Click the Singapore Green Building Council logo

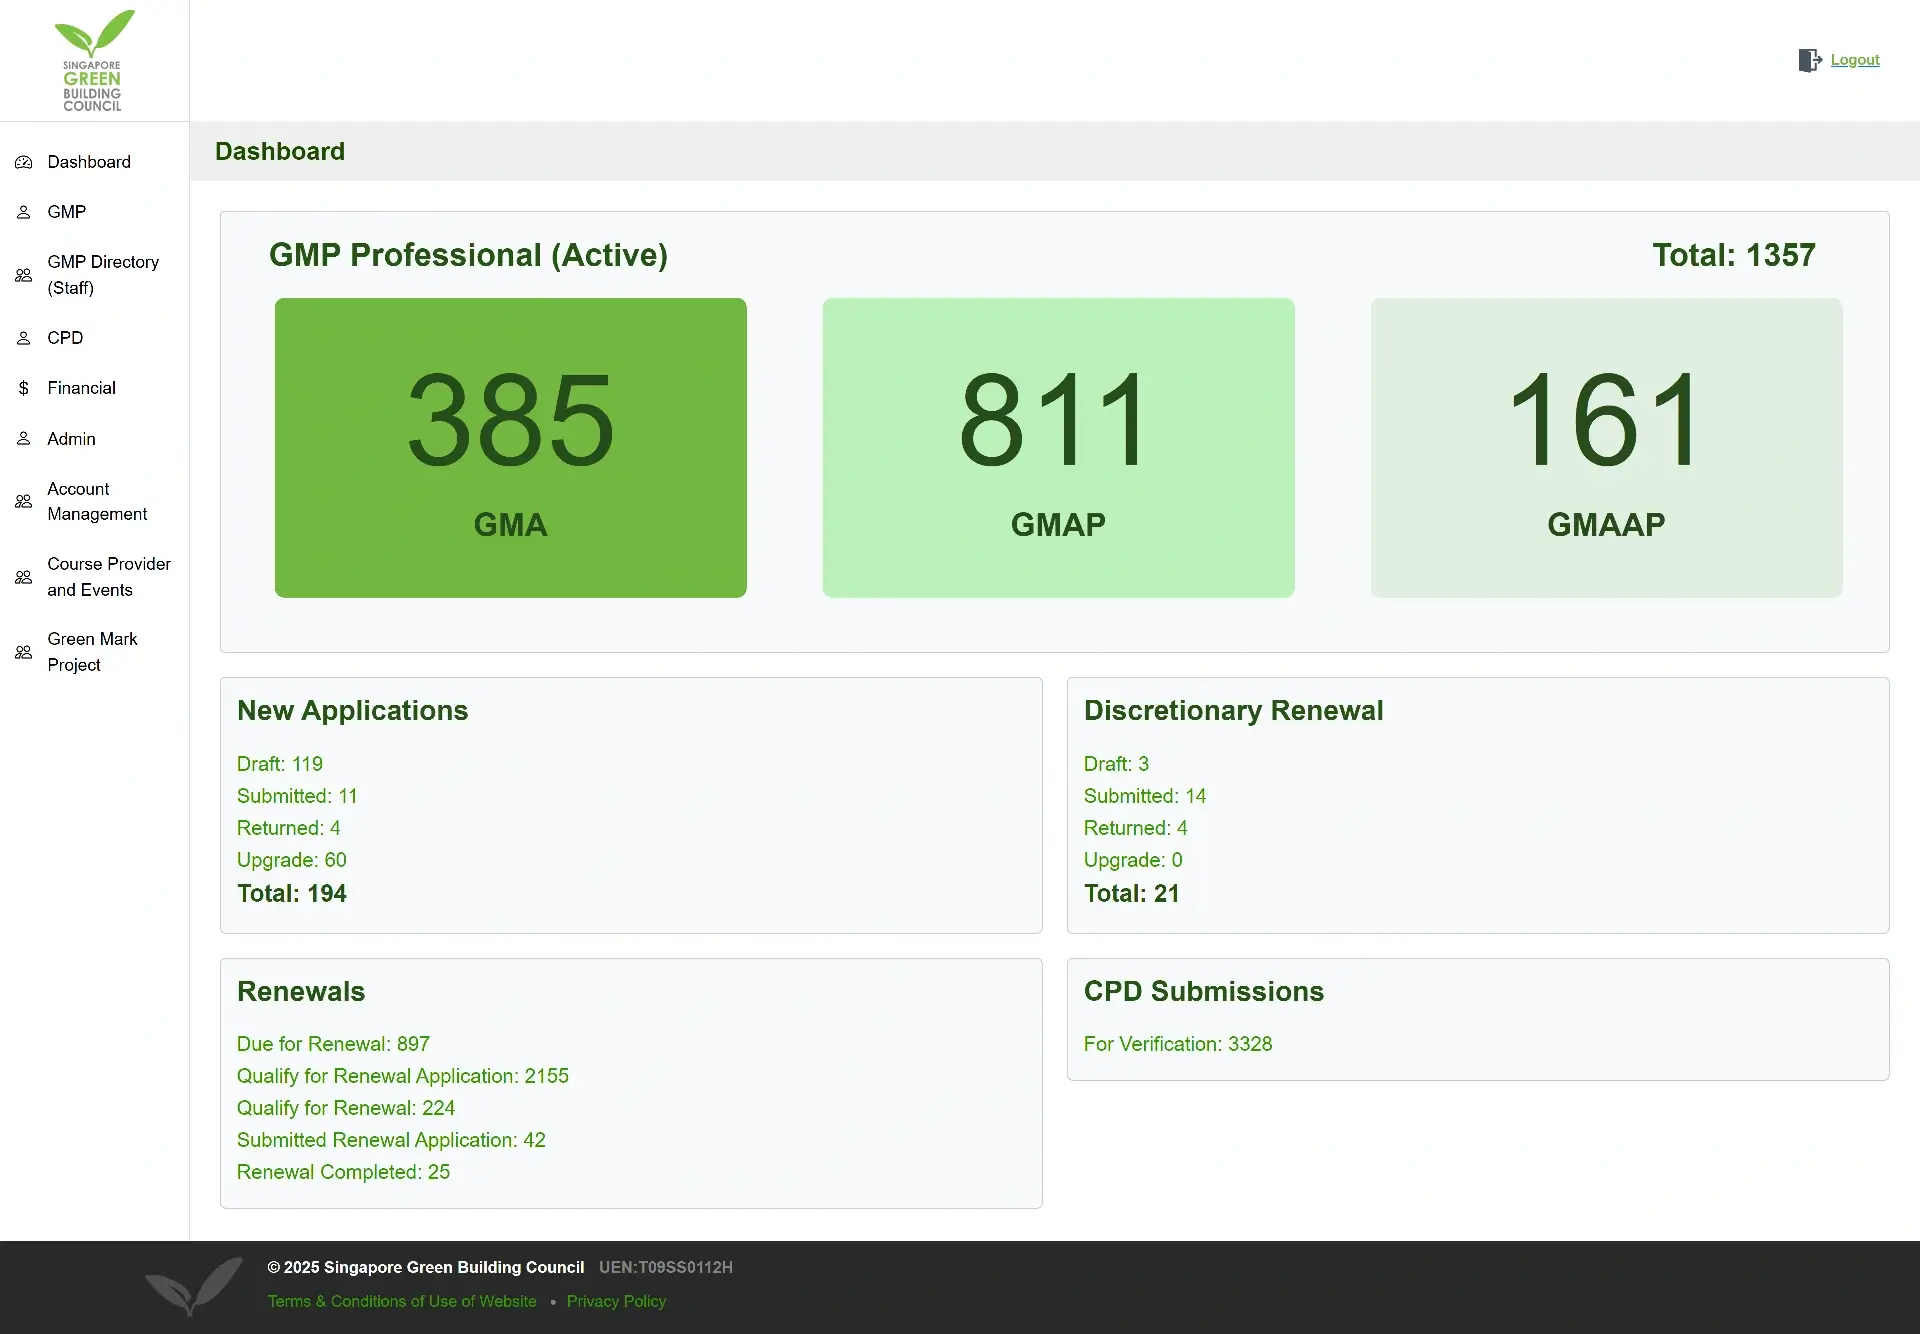coord(93,60)
